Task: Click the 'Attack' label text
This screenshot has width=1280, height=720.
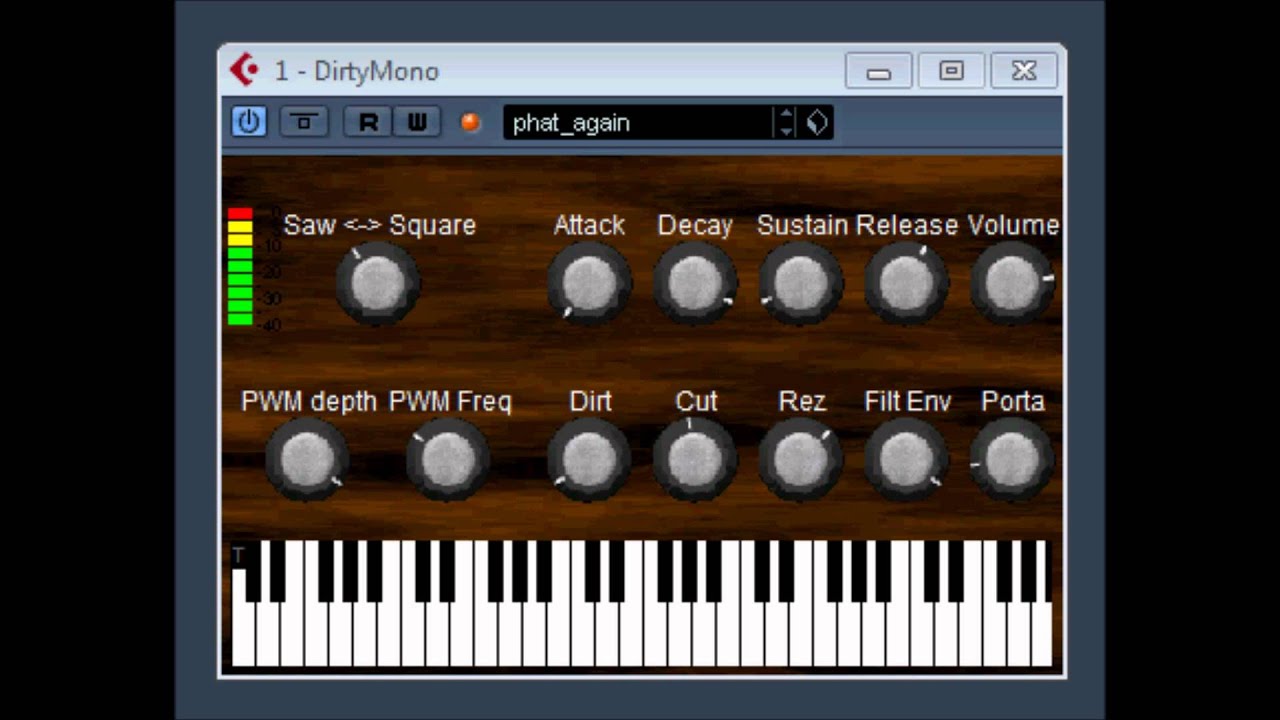Action: 589,225
